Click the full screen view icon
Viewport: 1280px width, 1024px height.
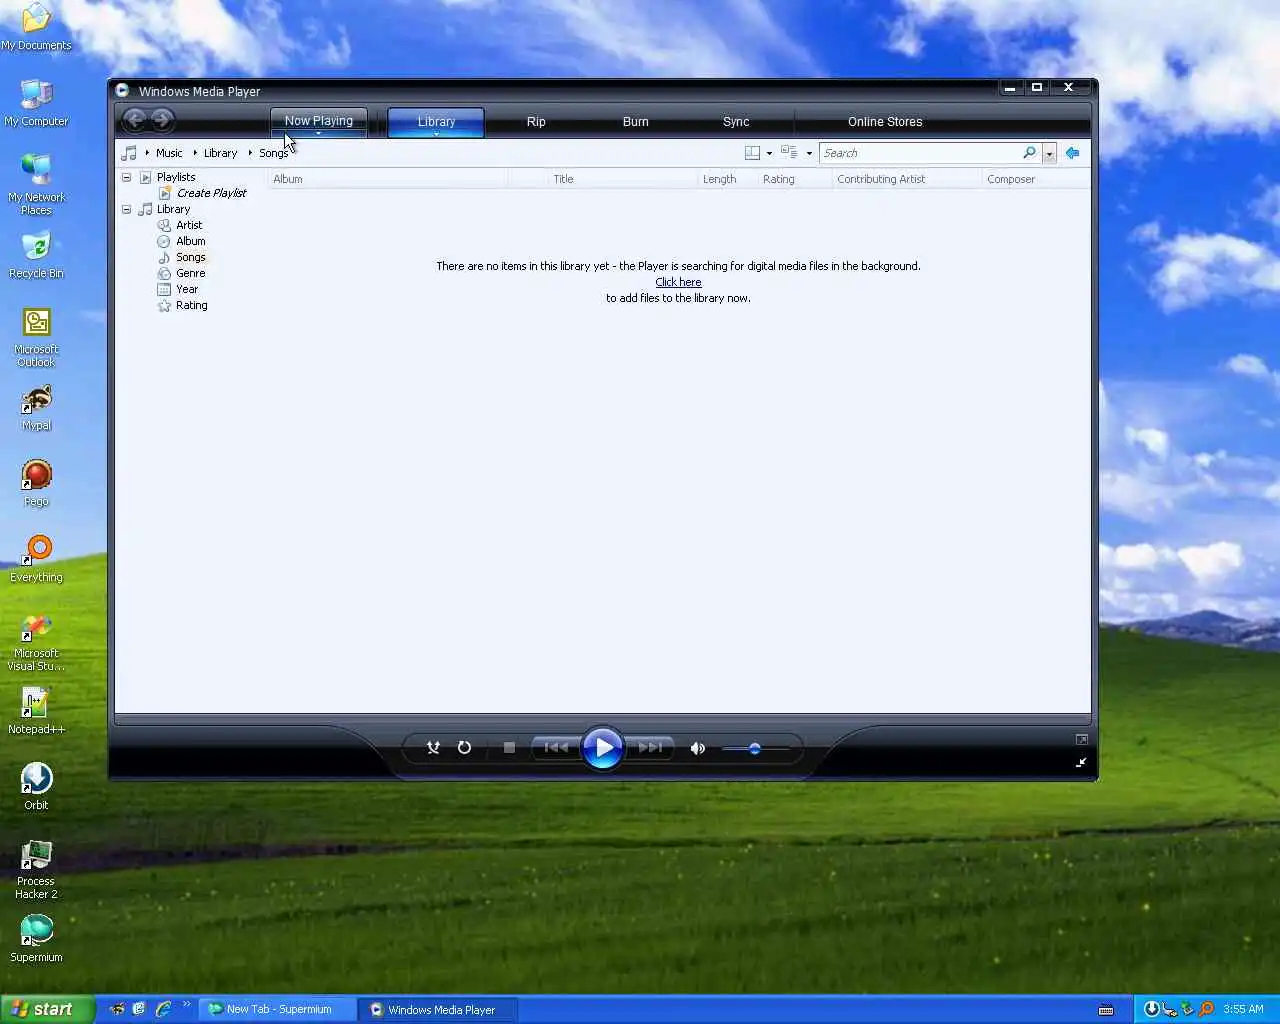(x=1081, y=739)
